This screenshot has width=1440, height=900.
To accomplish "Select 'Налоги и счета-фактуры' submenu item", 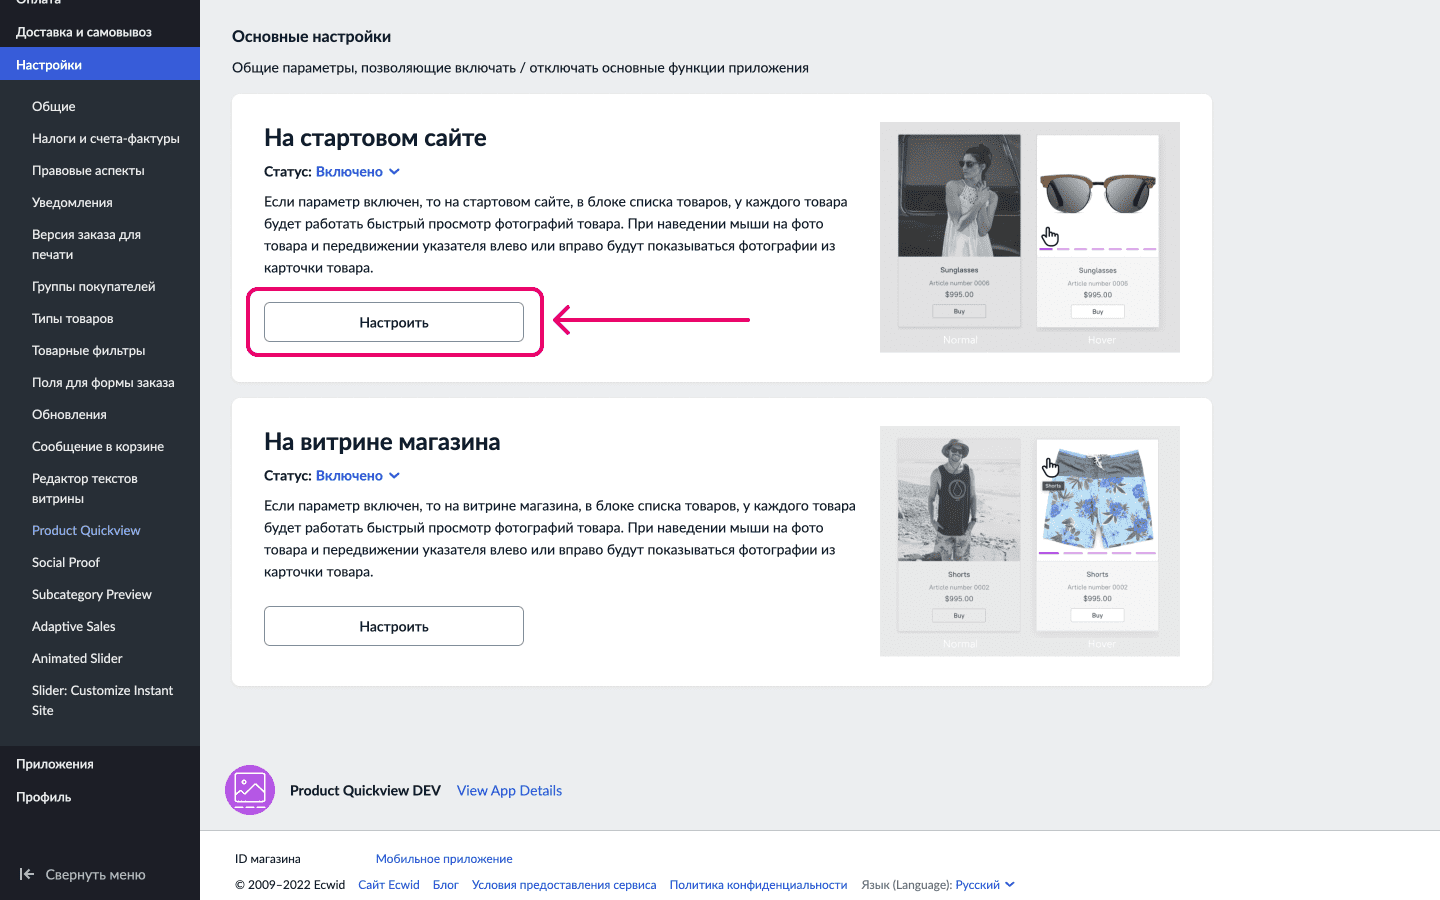I will click(106, 138).
